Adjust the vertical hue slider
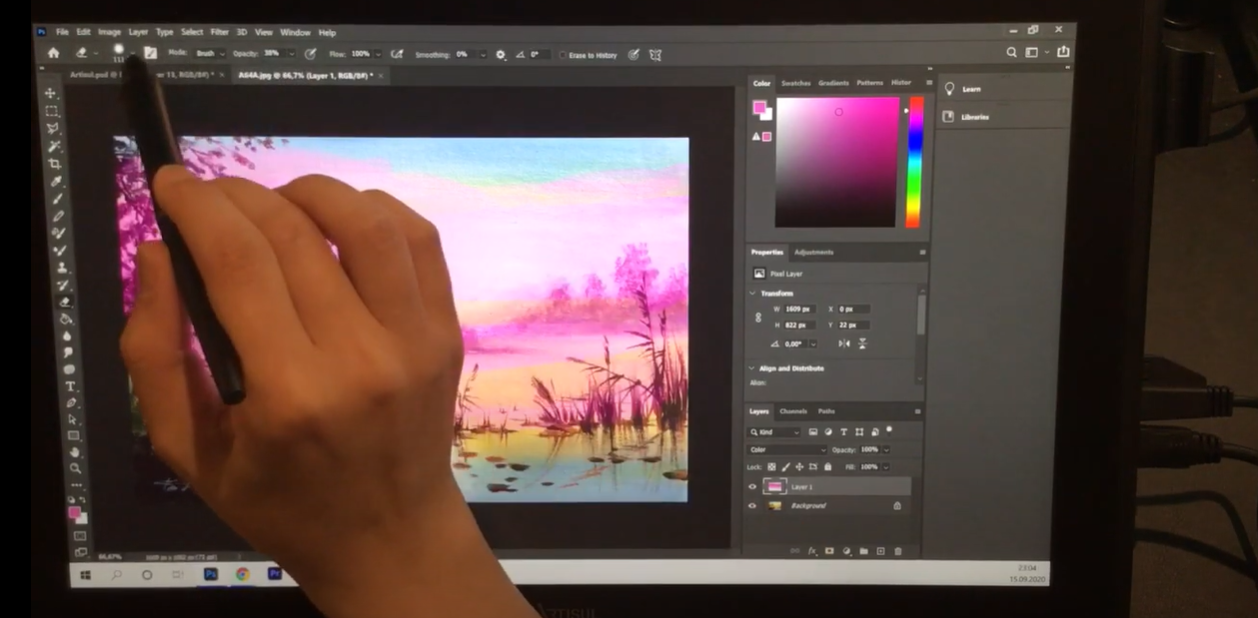Viewport: 1258px width, 618px height. coord(914,162)
